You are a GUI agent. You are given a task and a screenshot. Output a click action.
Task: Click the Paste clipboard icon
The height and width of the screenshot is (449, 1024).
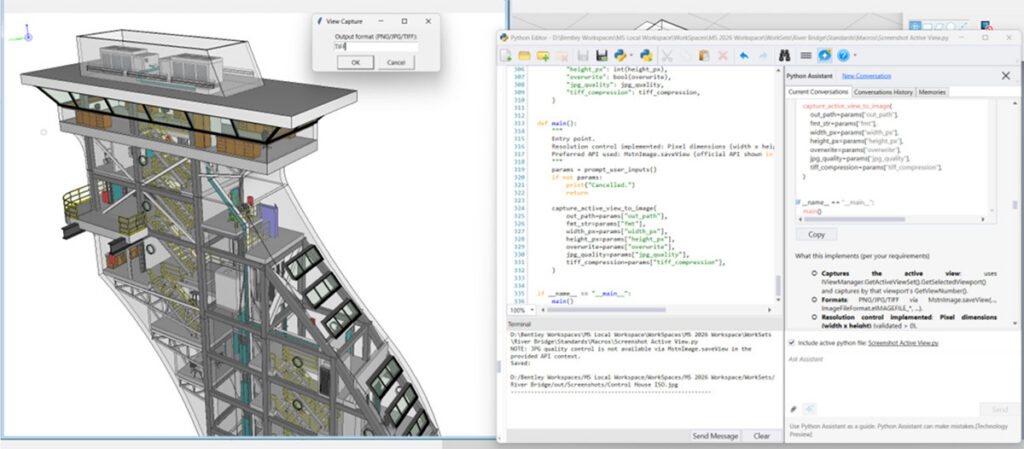(705, 56)
